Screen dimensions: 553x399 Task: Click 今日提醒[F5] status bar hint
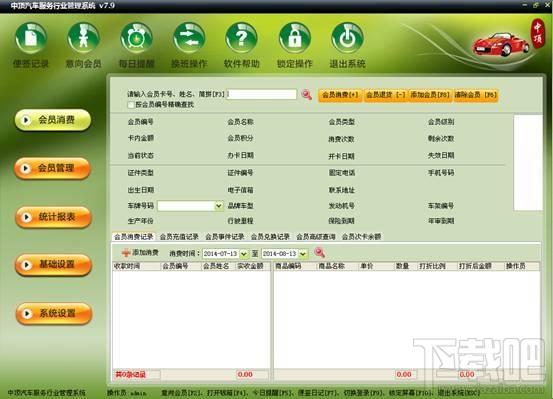coord(272,393)
